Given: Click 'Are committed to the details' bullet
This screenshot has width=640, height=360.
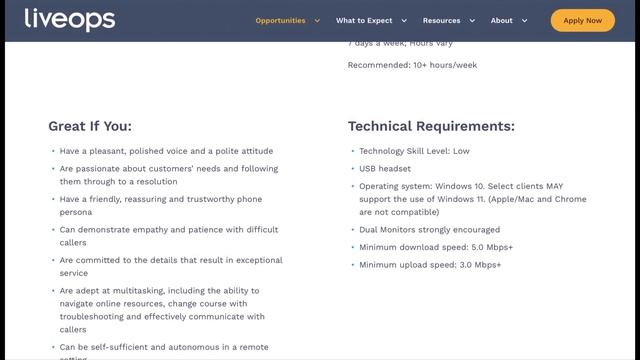Looking at the screenshot, I should 171,267.
